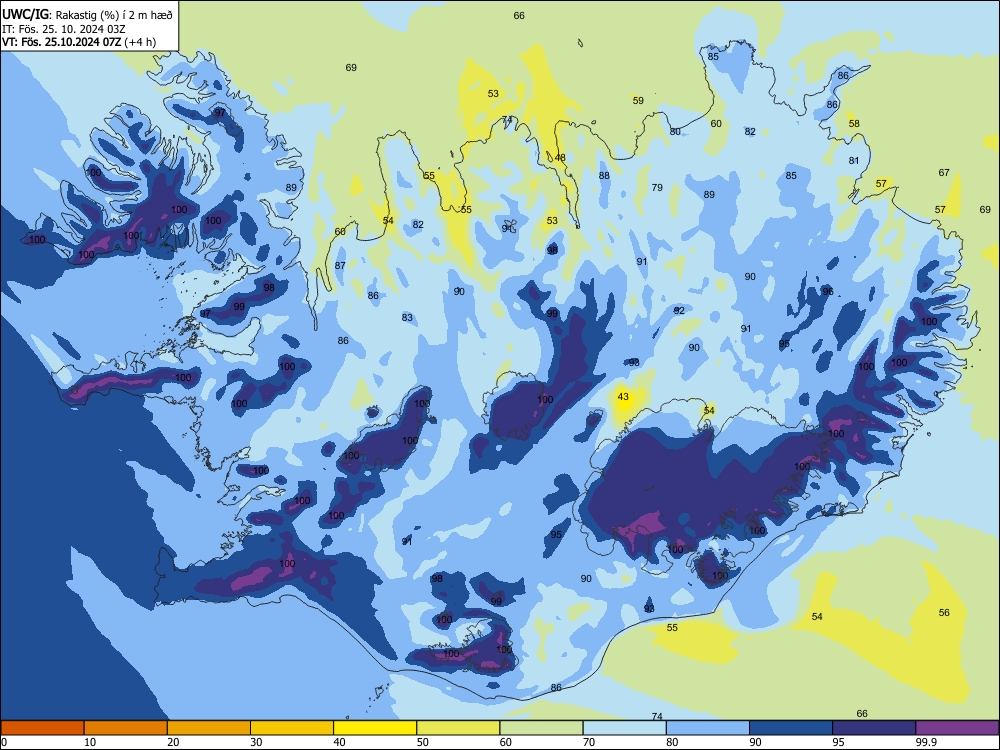Screen dimensions: 1000x750
Task: Click the legend scale label '30'
Action: [x=256, y=742]
